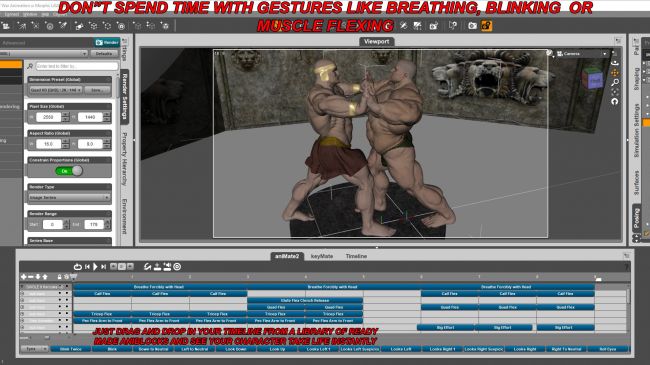
Task: Click the add track plus icon
Action: tap(24, 277)
